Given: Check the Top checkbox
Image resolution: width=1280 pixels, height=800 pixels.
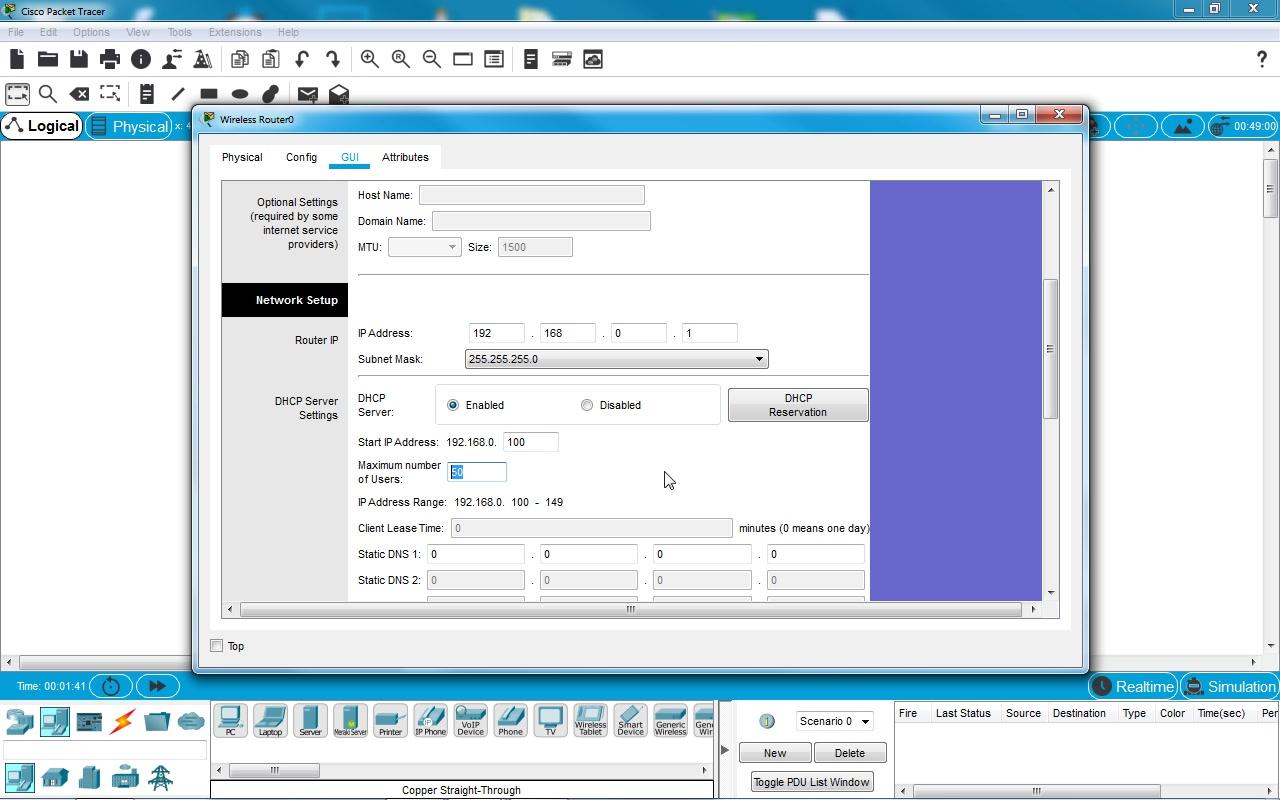Looking at the screenshot, I should coord(217,646).
